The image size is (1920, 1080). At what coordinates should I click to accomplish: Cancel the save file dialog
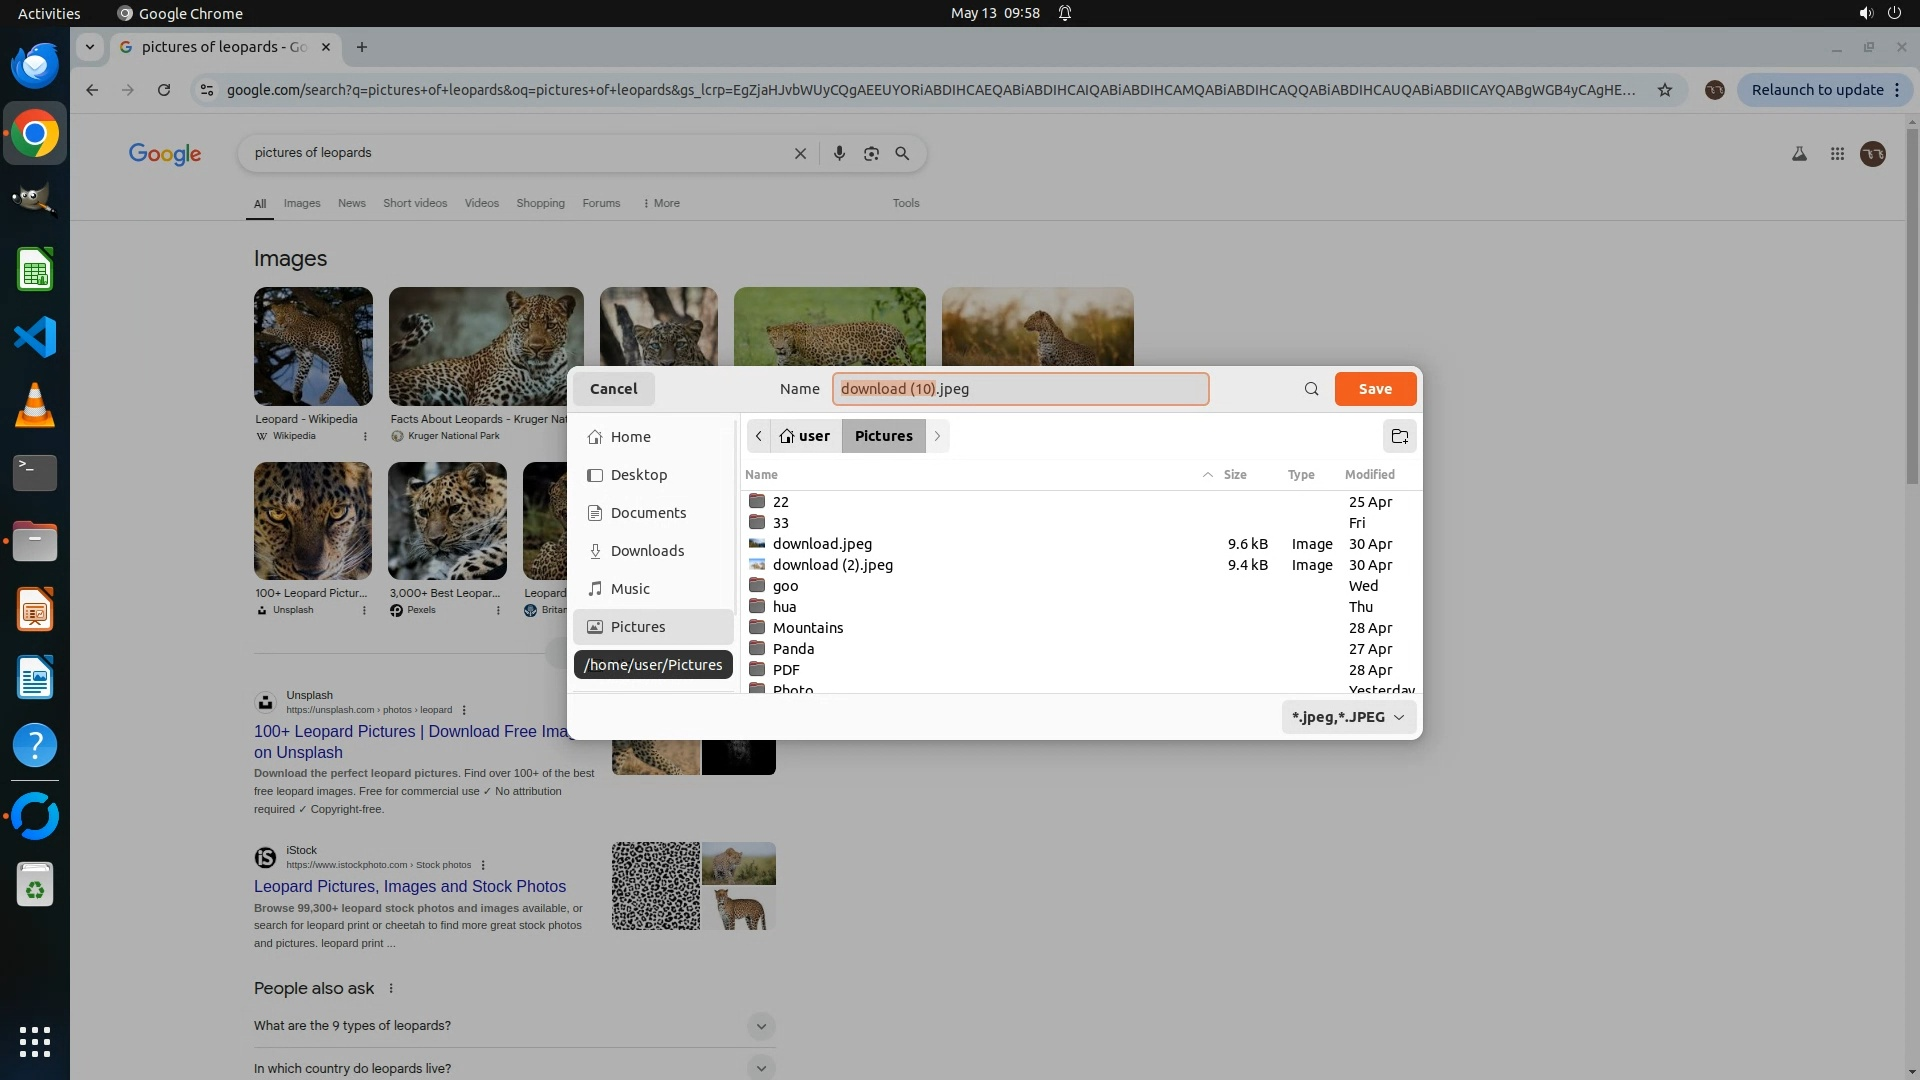613,389
